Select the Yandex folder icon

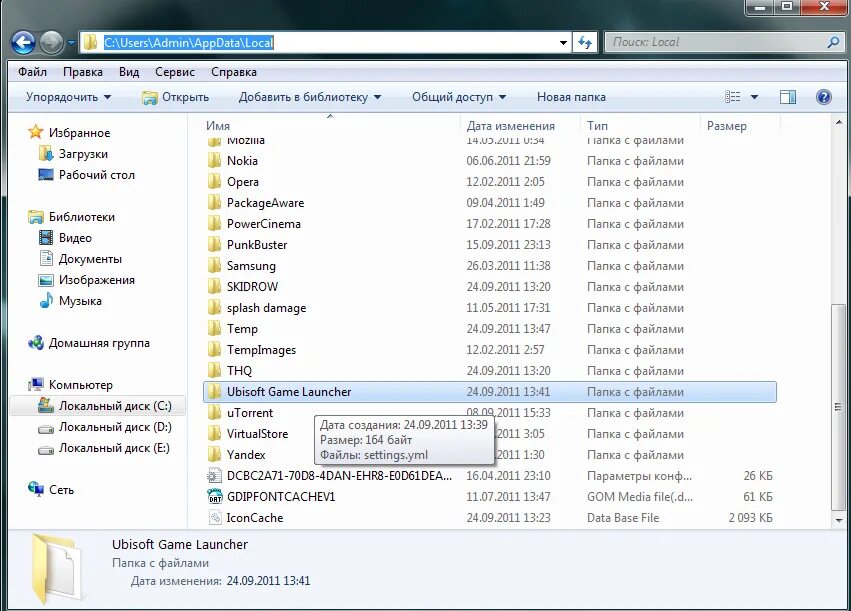tap(214, 455)
